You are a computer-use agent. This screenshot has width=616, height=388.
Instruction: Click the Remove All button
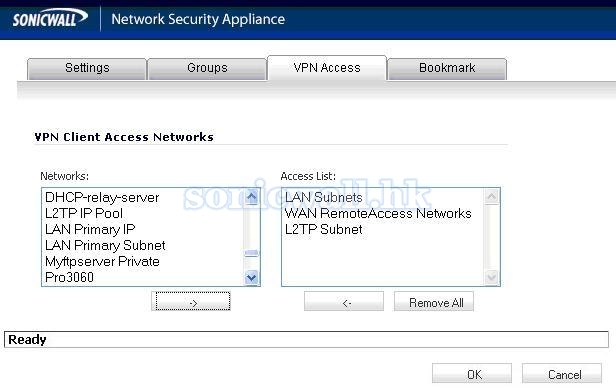coord(434,301)
